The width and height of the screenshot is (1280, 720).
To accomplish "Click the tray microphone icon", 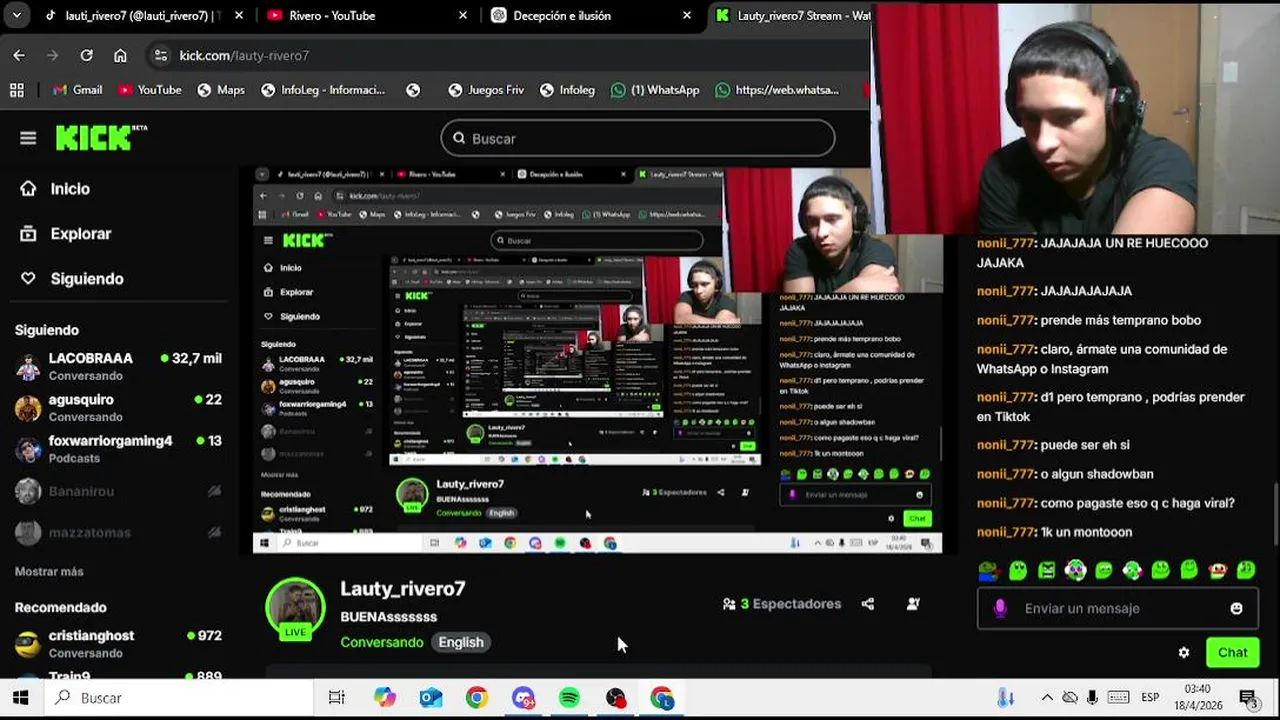I will [1093, 698].
